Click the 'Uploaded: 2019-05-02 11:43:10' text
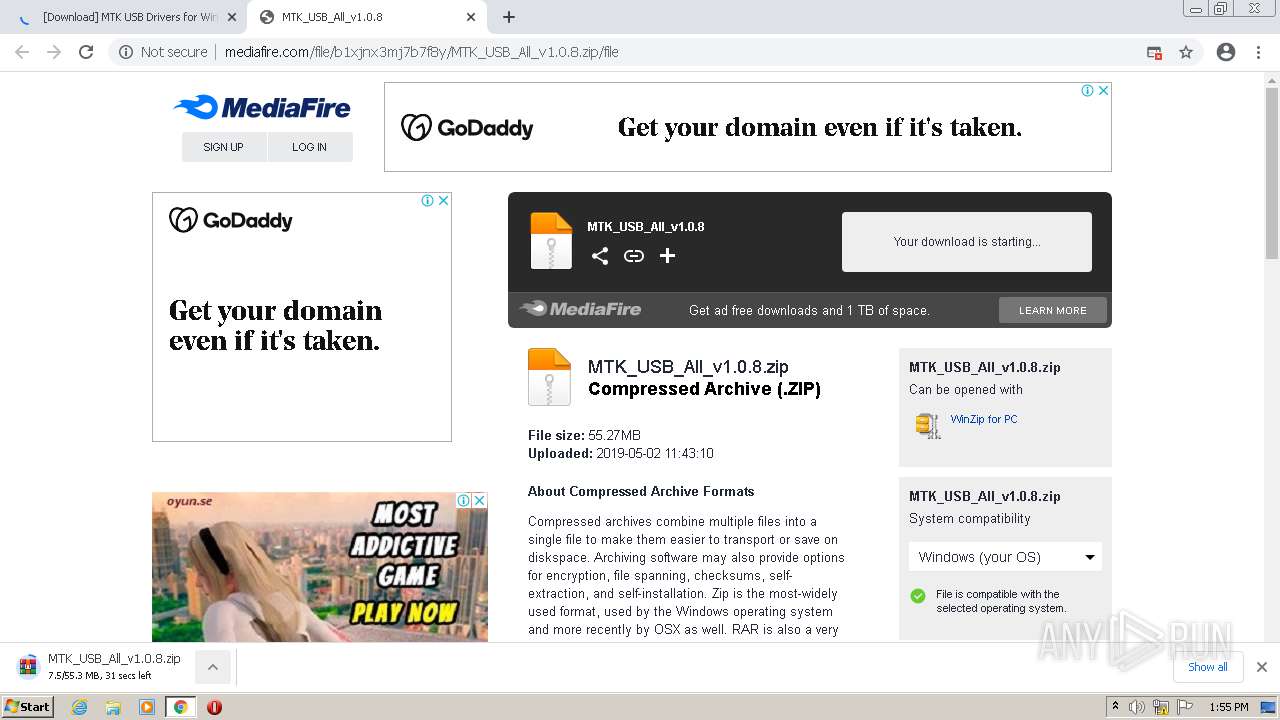The height and width of the screenshot is (720, 1280). [621, 453]
